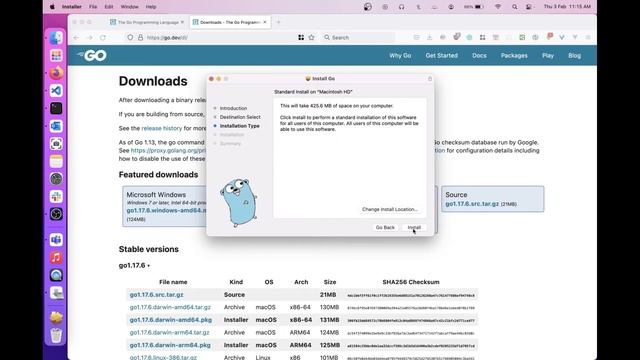This screenshot has height=360, width=640.
Task: Click the battery status in menu bar
Action: [474, 7]
